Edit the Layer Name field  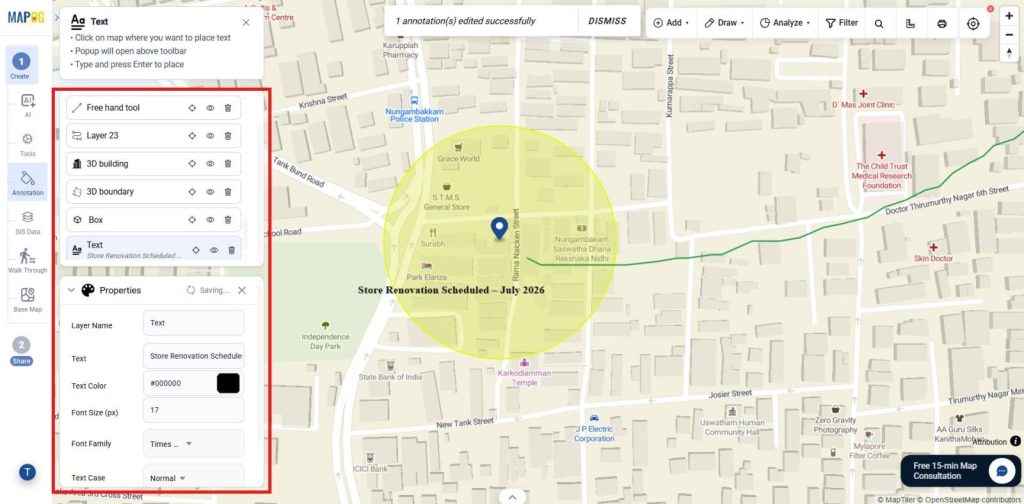pos(193,323)
